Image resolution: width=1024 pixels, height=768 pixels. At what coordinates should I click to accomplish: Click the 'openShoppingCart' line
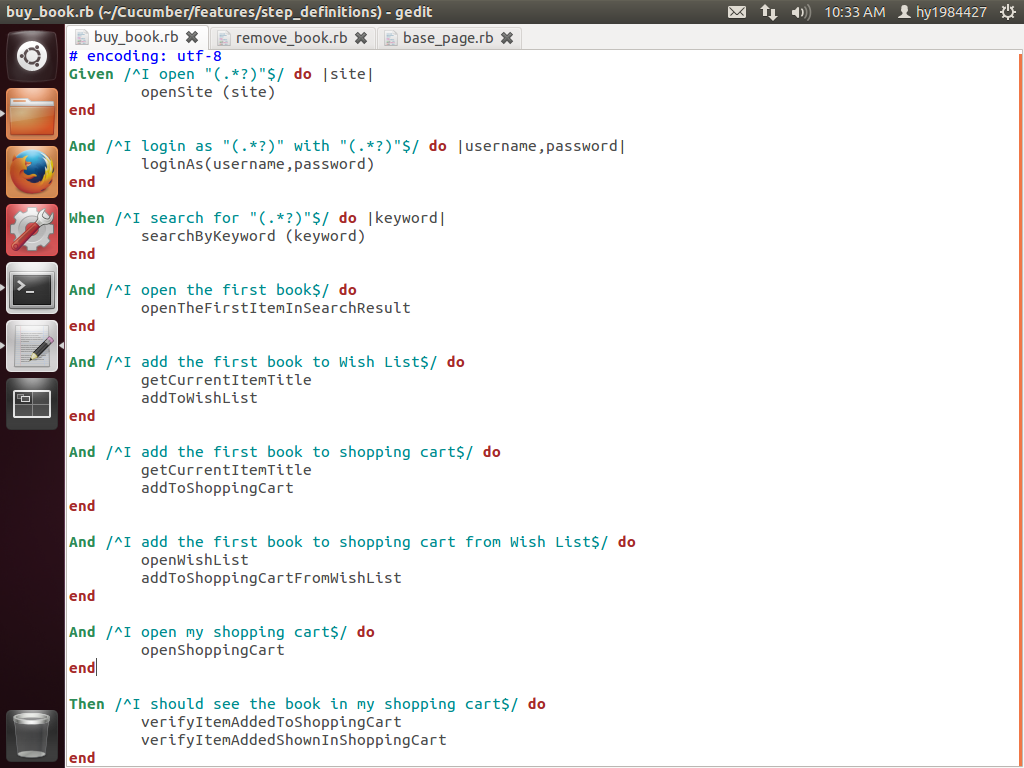(x=212, y=650)
